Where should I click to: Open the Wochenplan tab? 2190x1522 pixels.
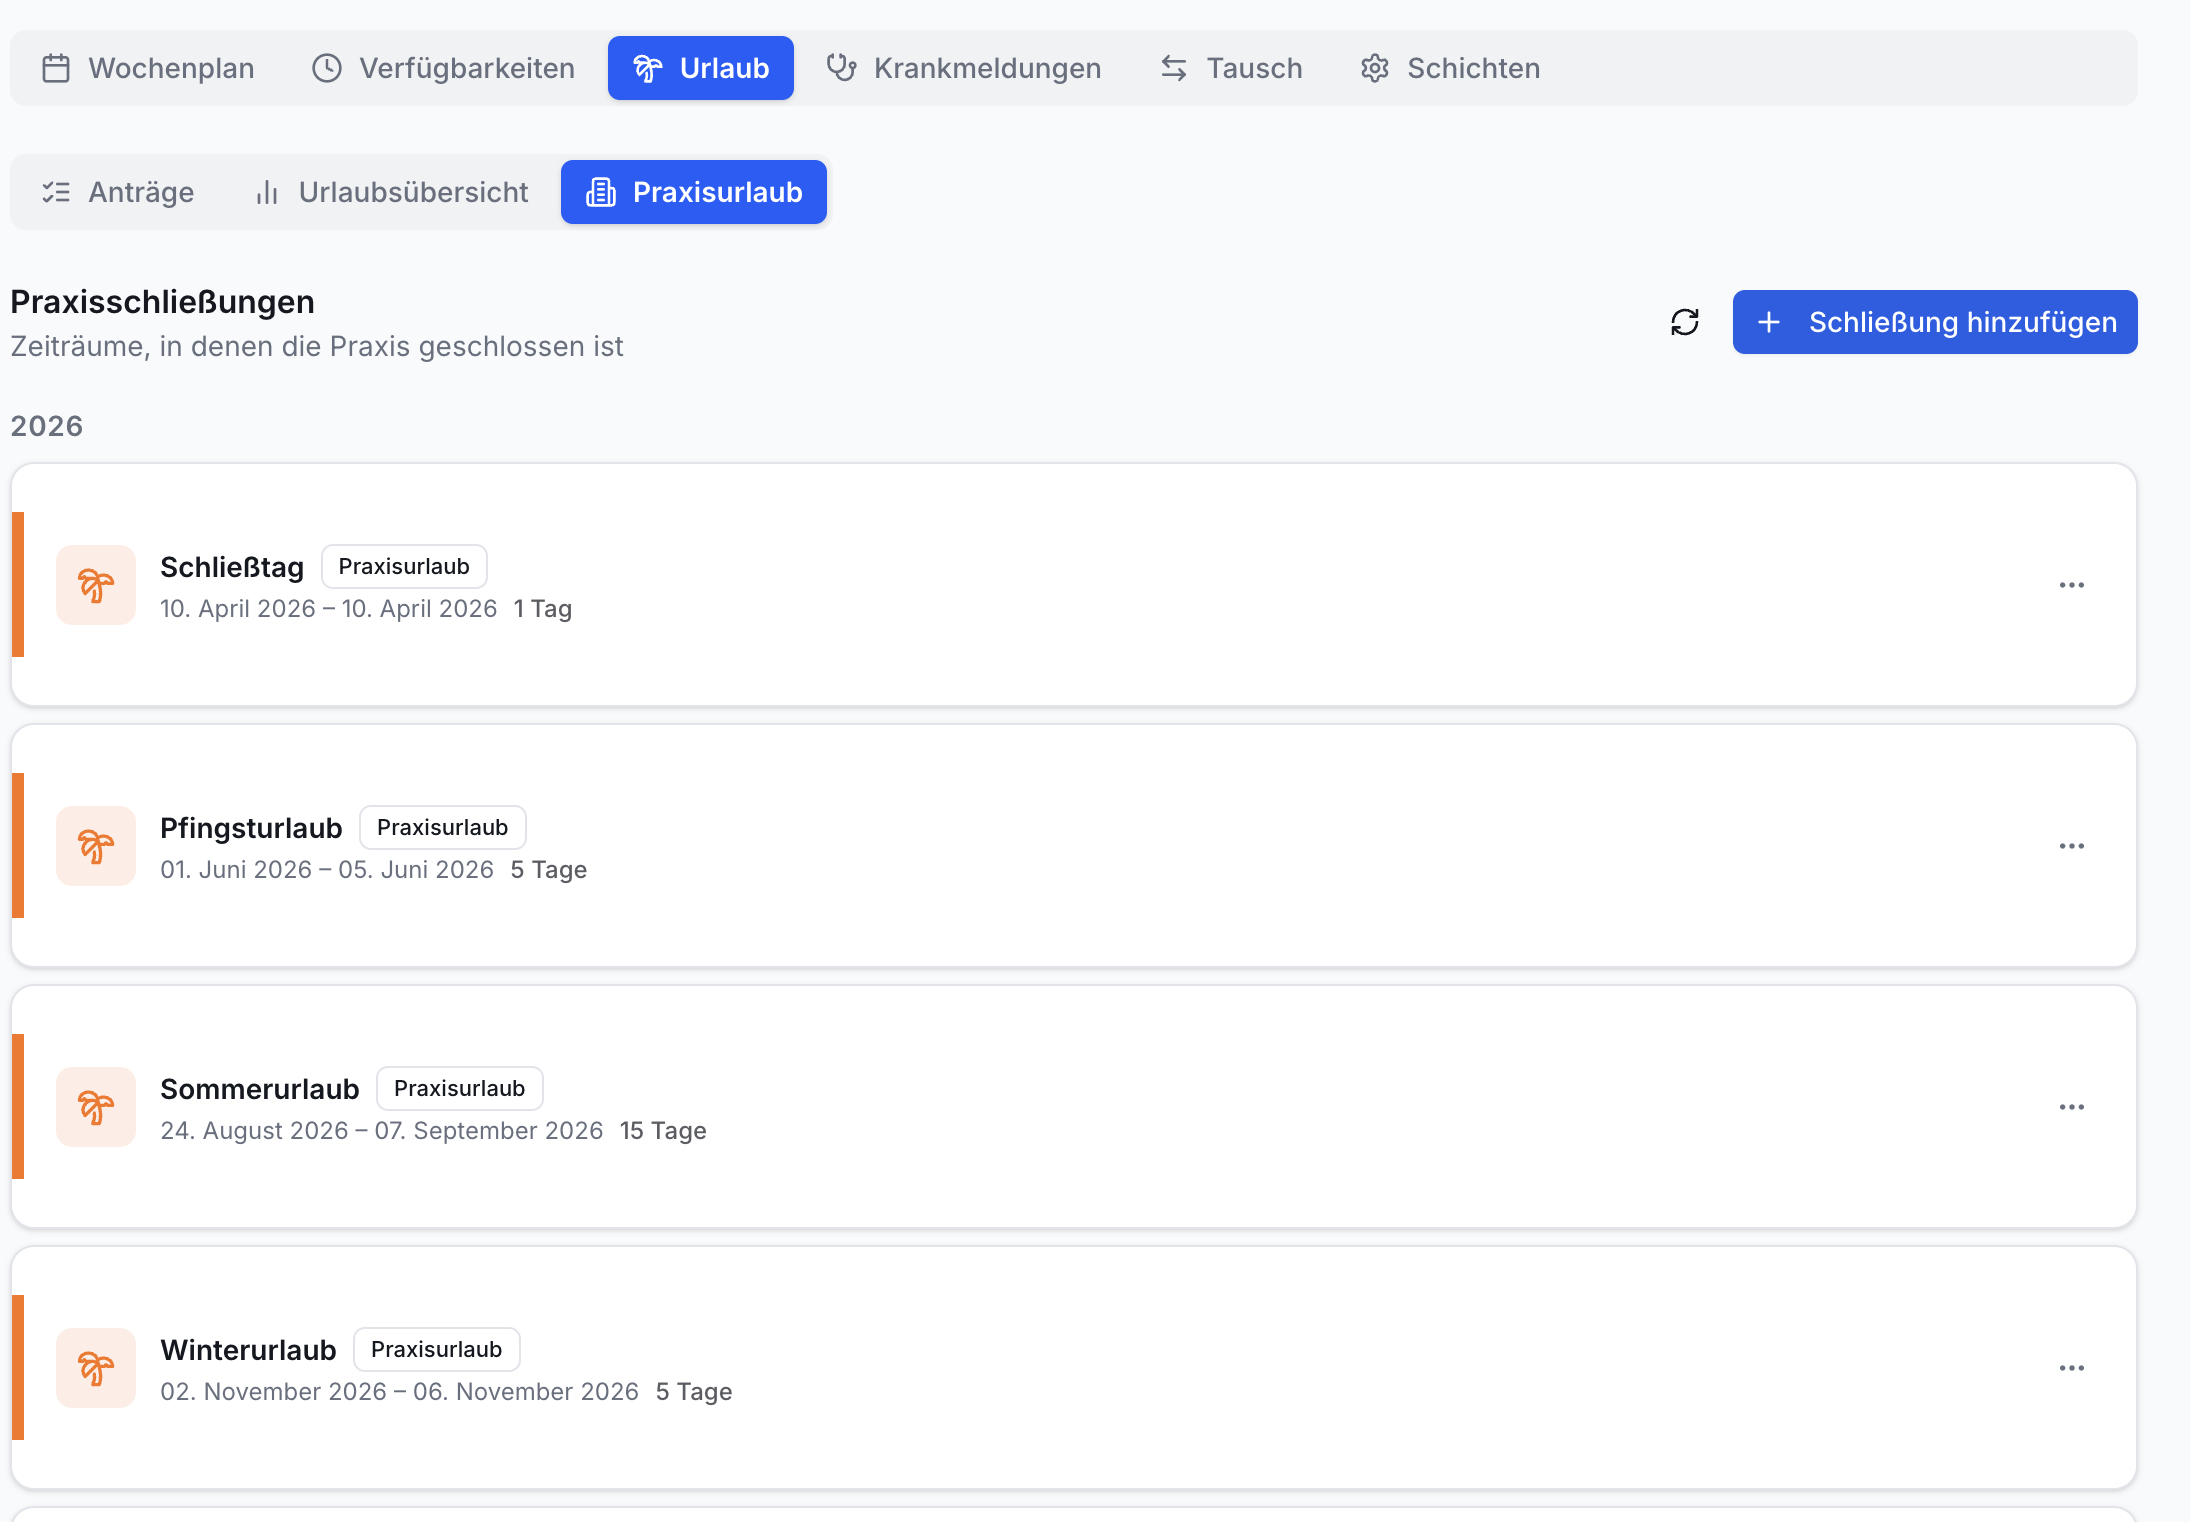click(148, 68)
